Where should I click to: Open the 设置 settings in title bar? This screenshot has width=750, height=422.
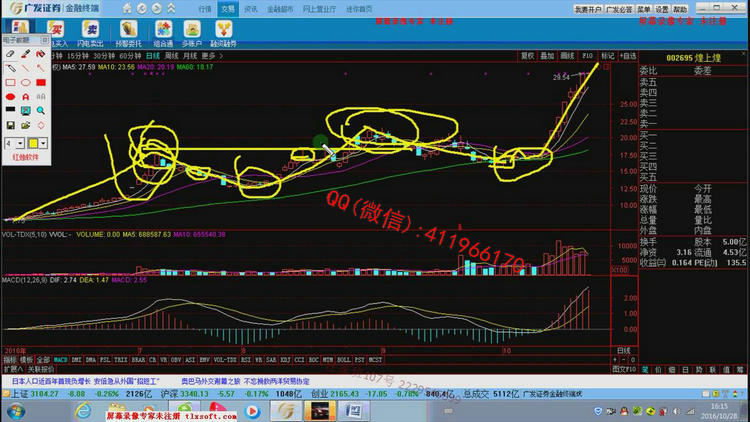662,9
